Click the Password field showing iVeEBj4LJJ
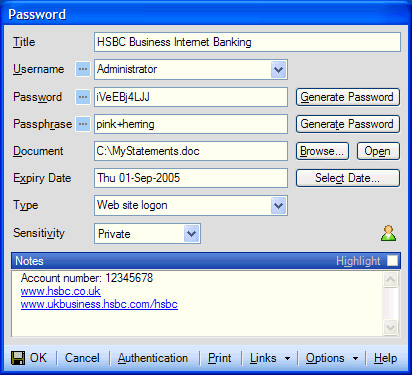Viewport: 412px width, 375px height. pyautogui.click(x=191, y=97)
